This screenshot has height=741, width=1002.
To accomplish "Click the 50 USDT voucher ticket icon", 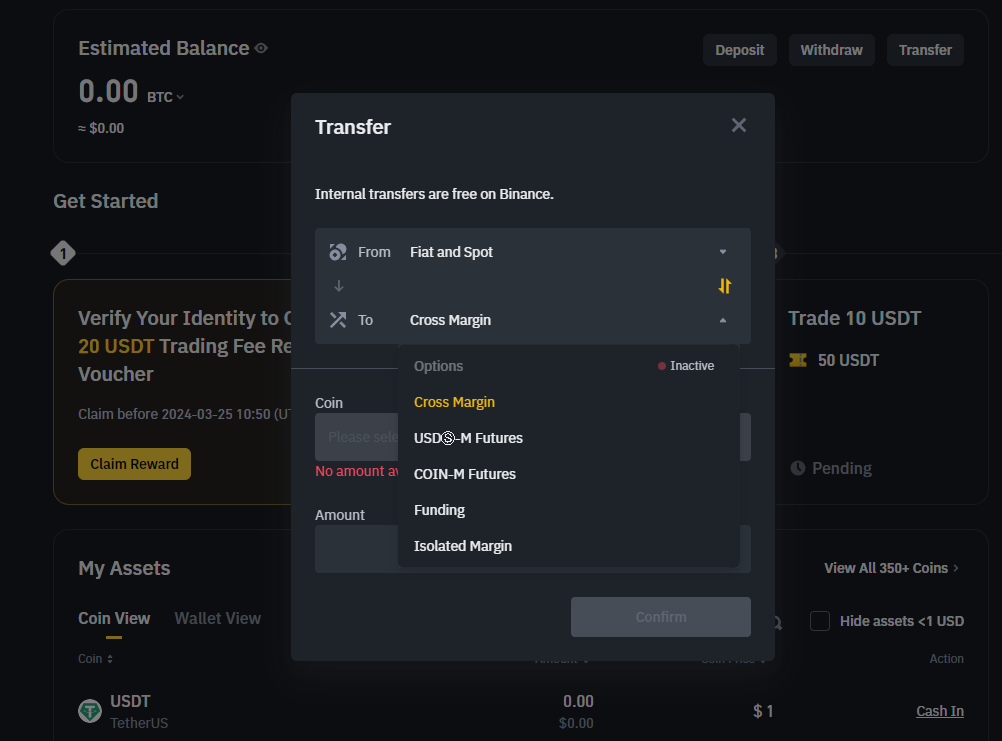I will (x=798, y=360).
